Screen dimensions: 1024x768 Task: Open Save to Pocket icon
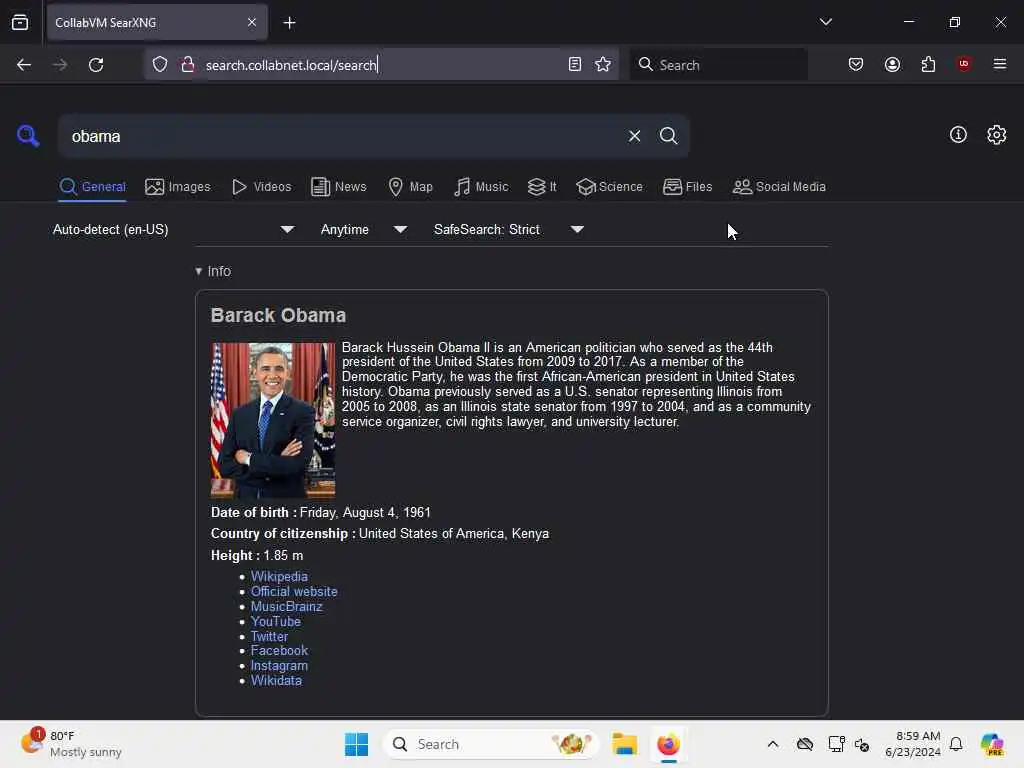point(856,64)
